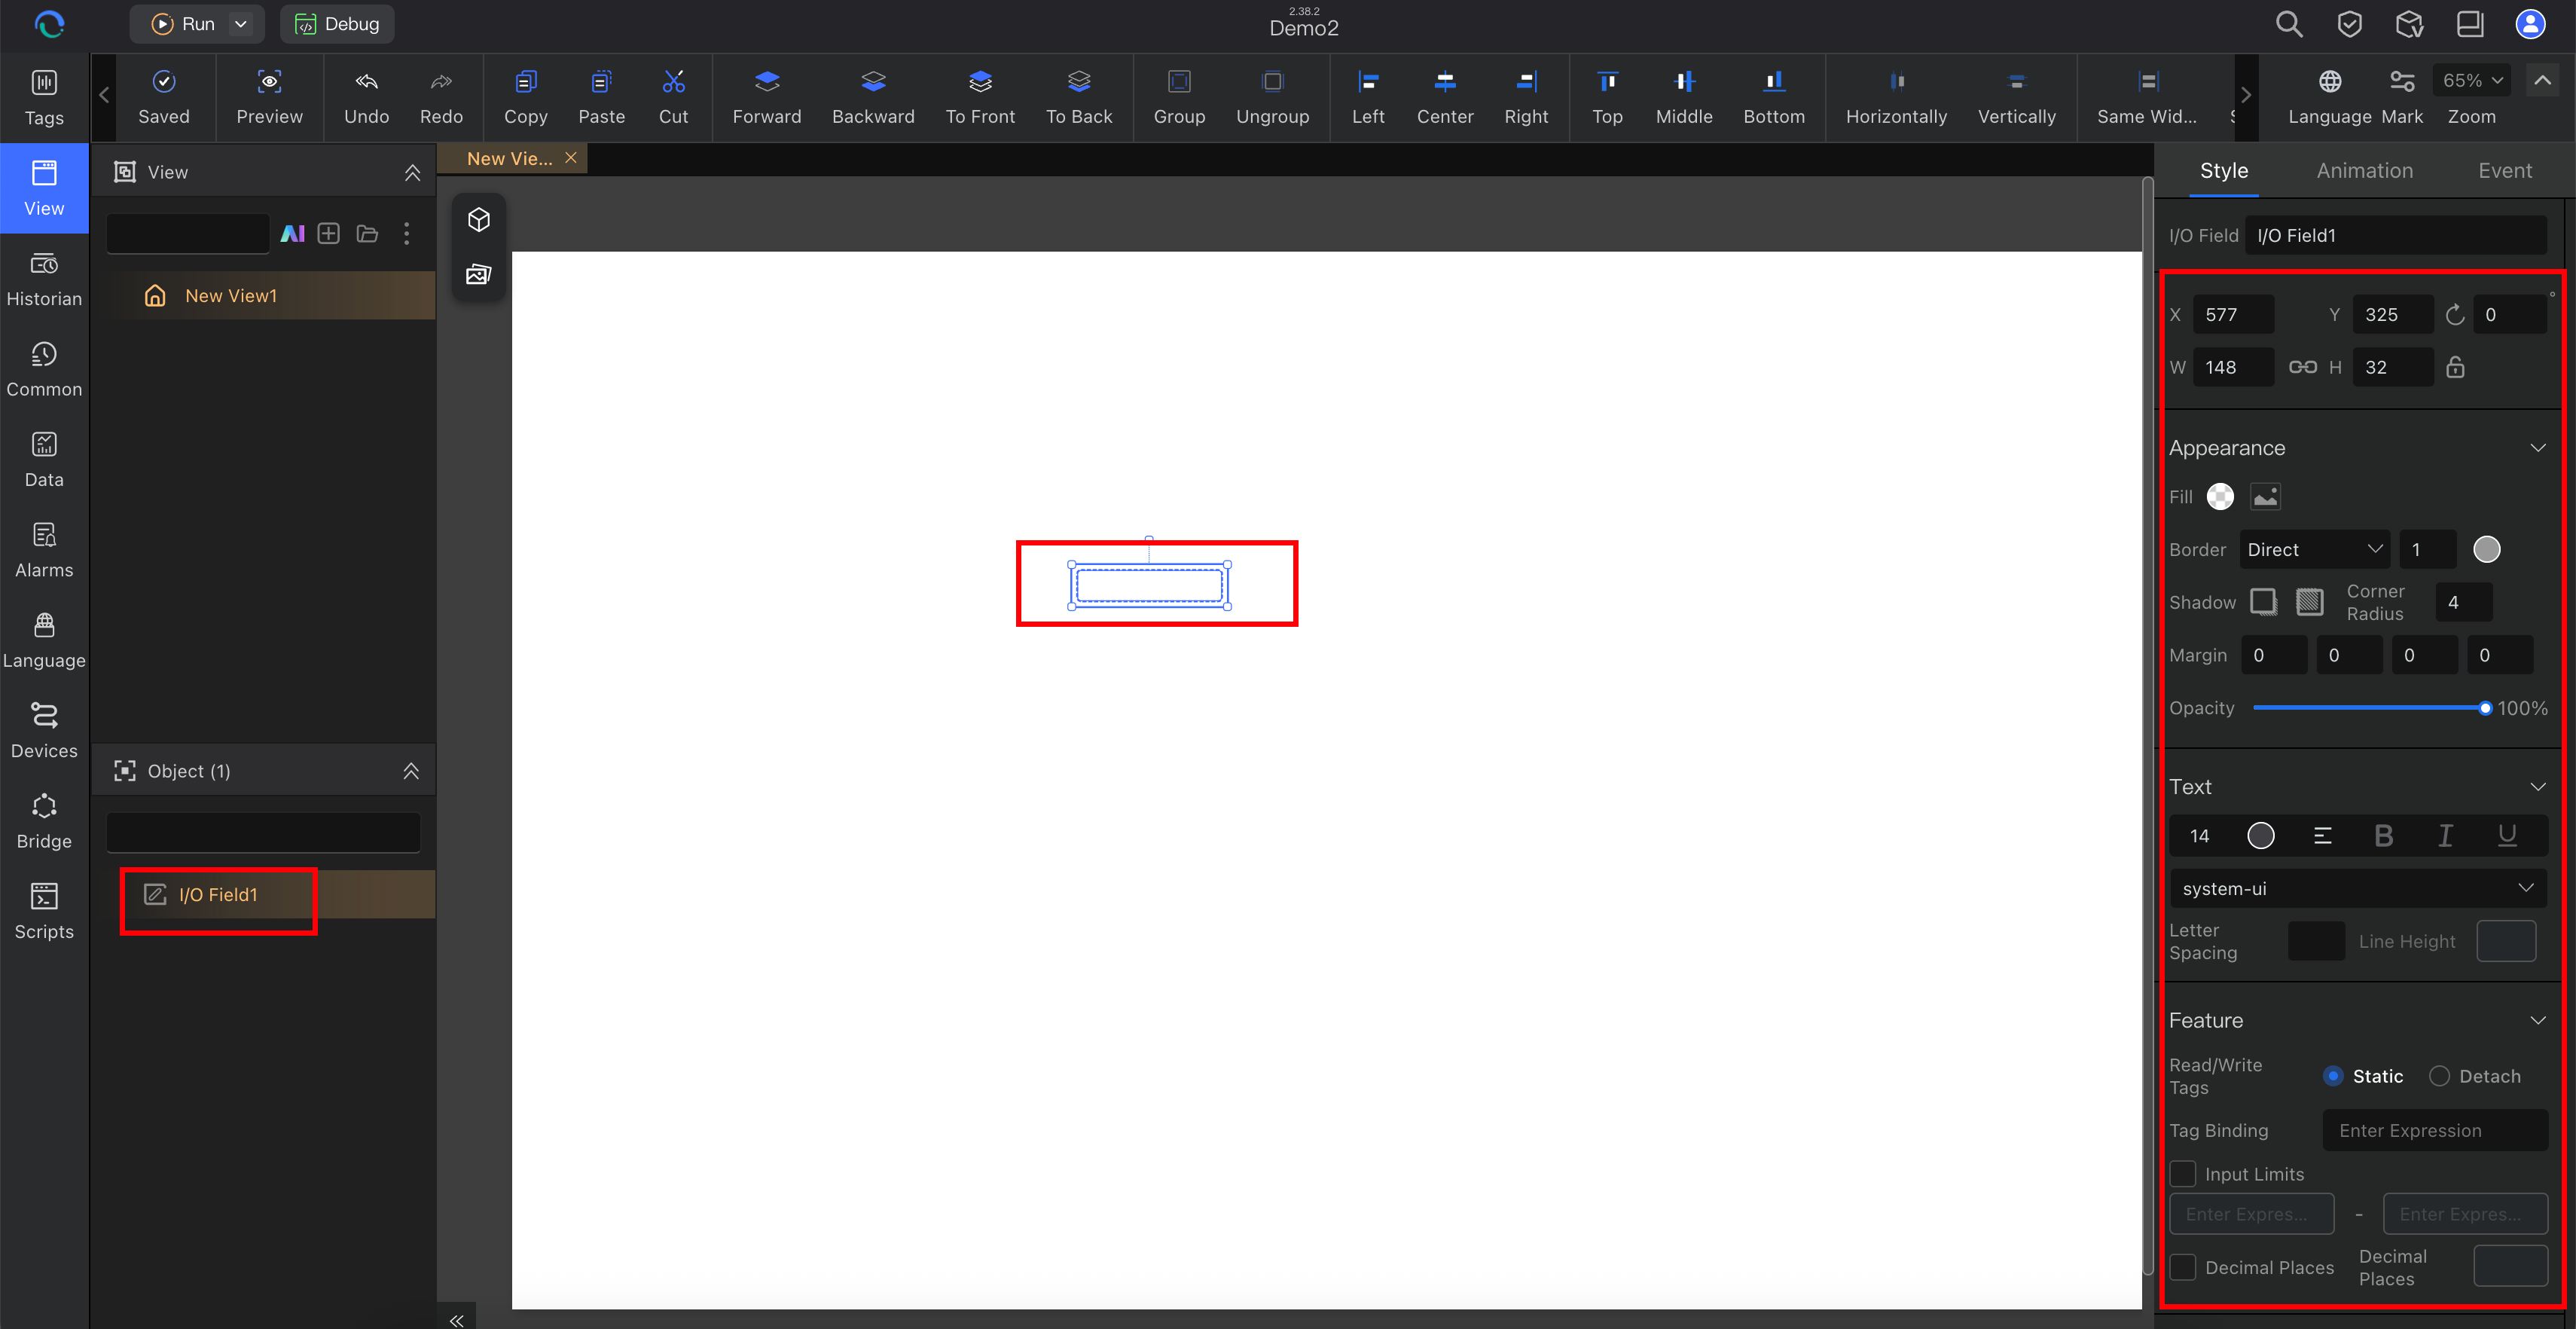The height and width of the screenshot is (1329, 2576).
Task: Toggle Underline text formatting
Action: [2507, 836]
